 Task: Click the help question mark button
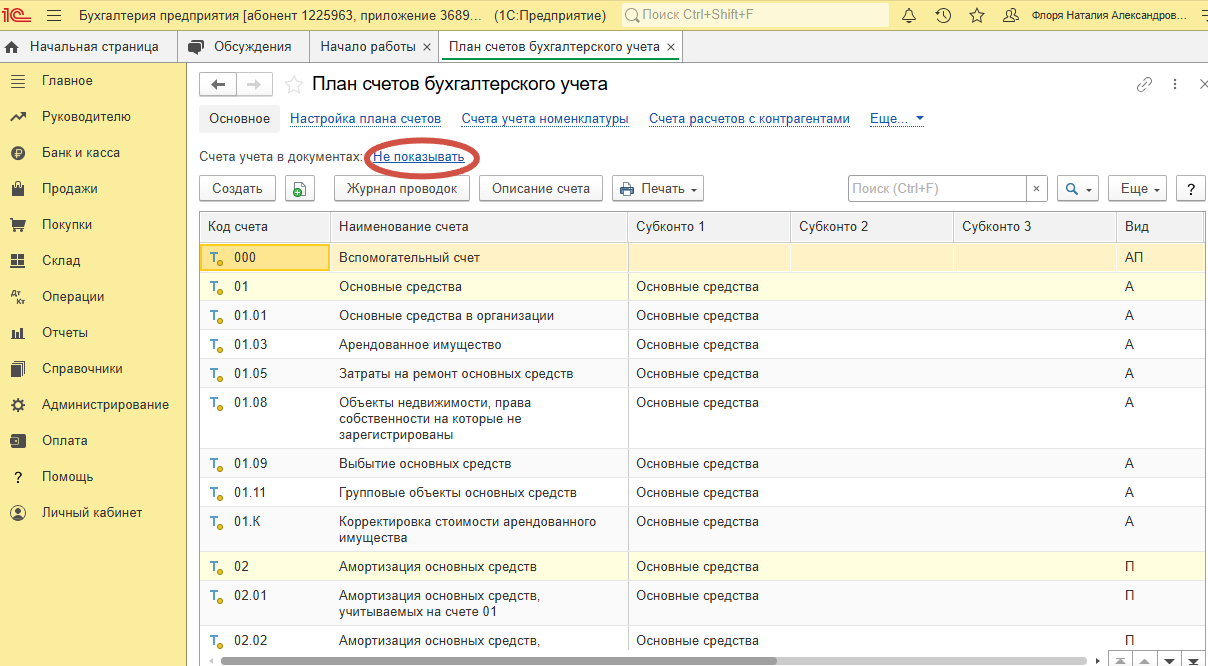point(1190,189)
